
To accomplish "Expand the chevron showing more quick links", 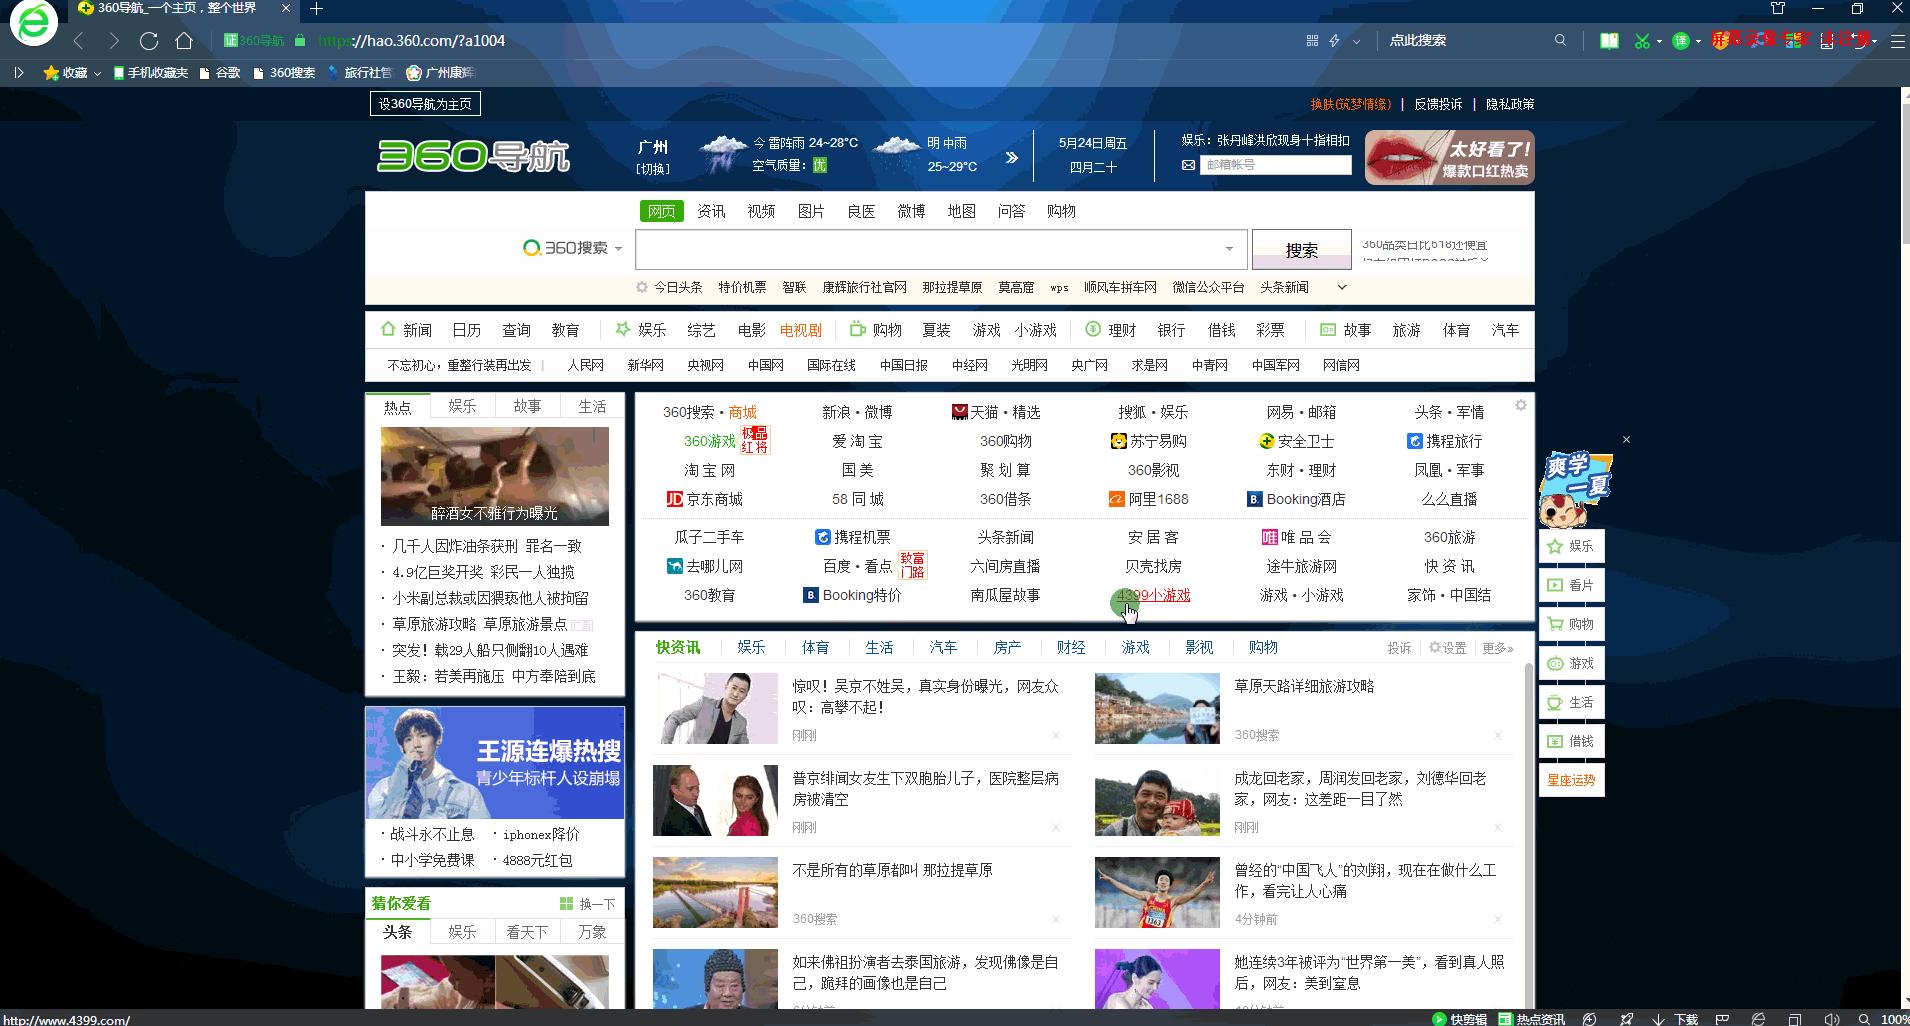I will 1343,287.
